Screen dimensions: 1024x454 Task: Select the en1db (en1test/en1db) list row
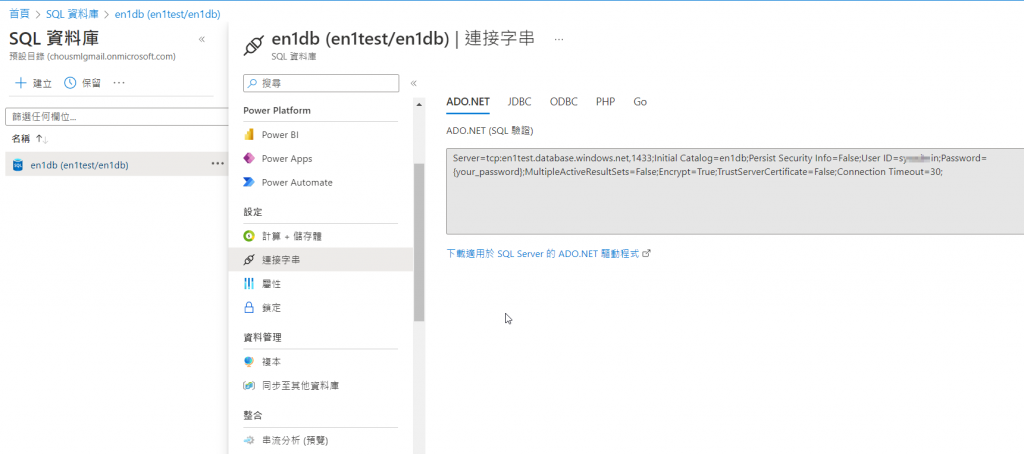coord(115,165)
